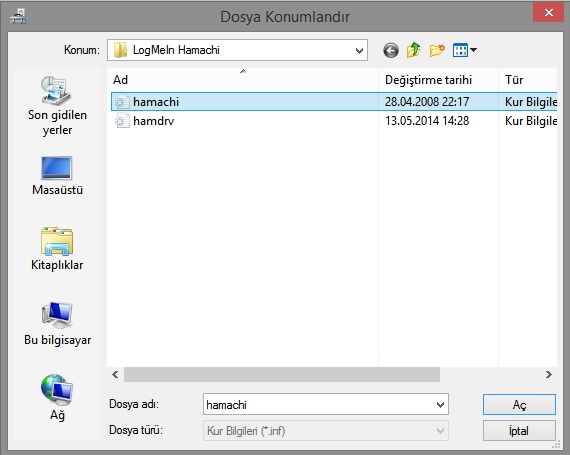
Task: Expand the Konum location dropdown
Action: tap(359, 50)
